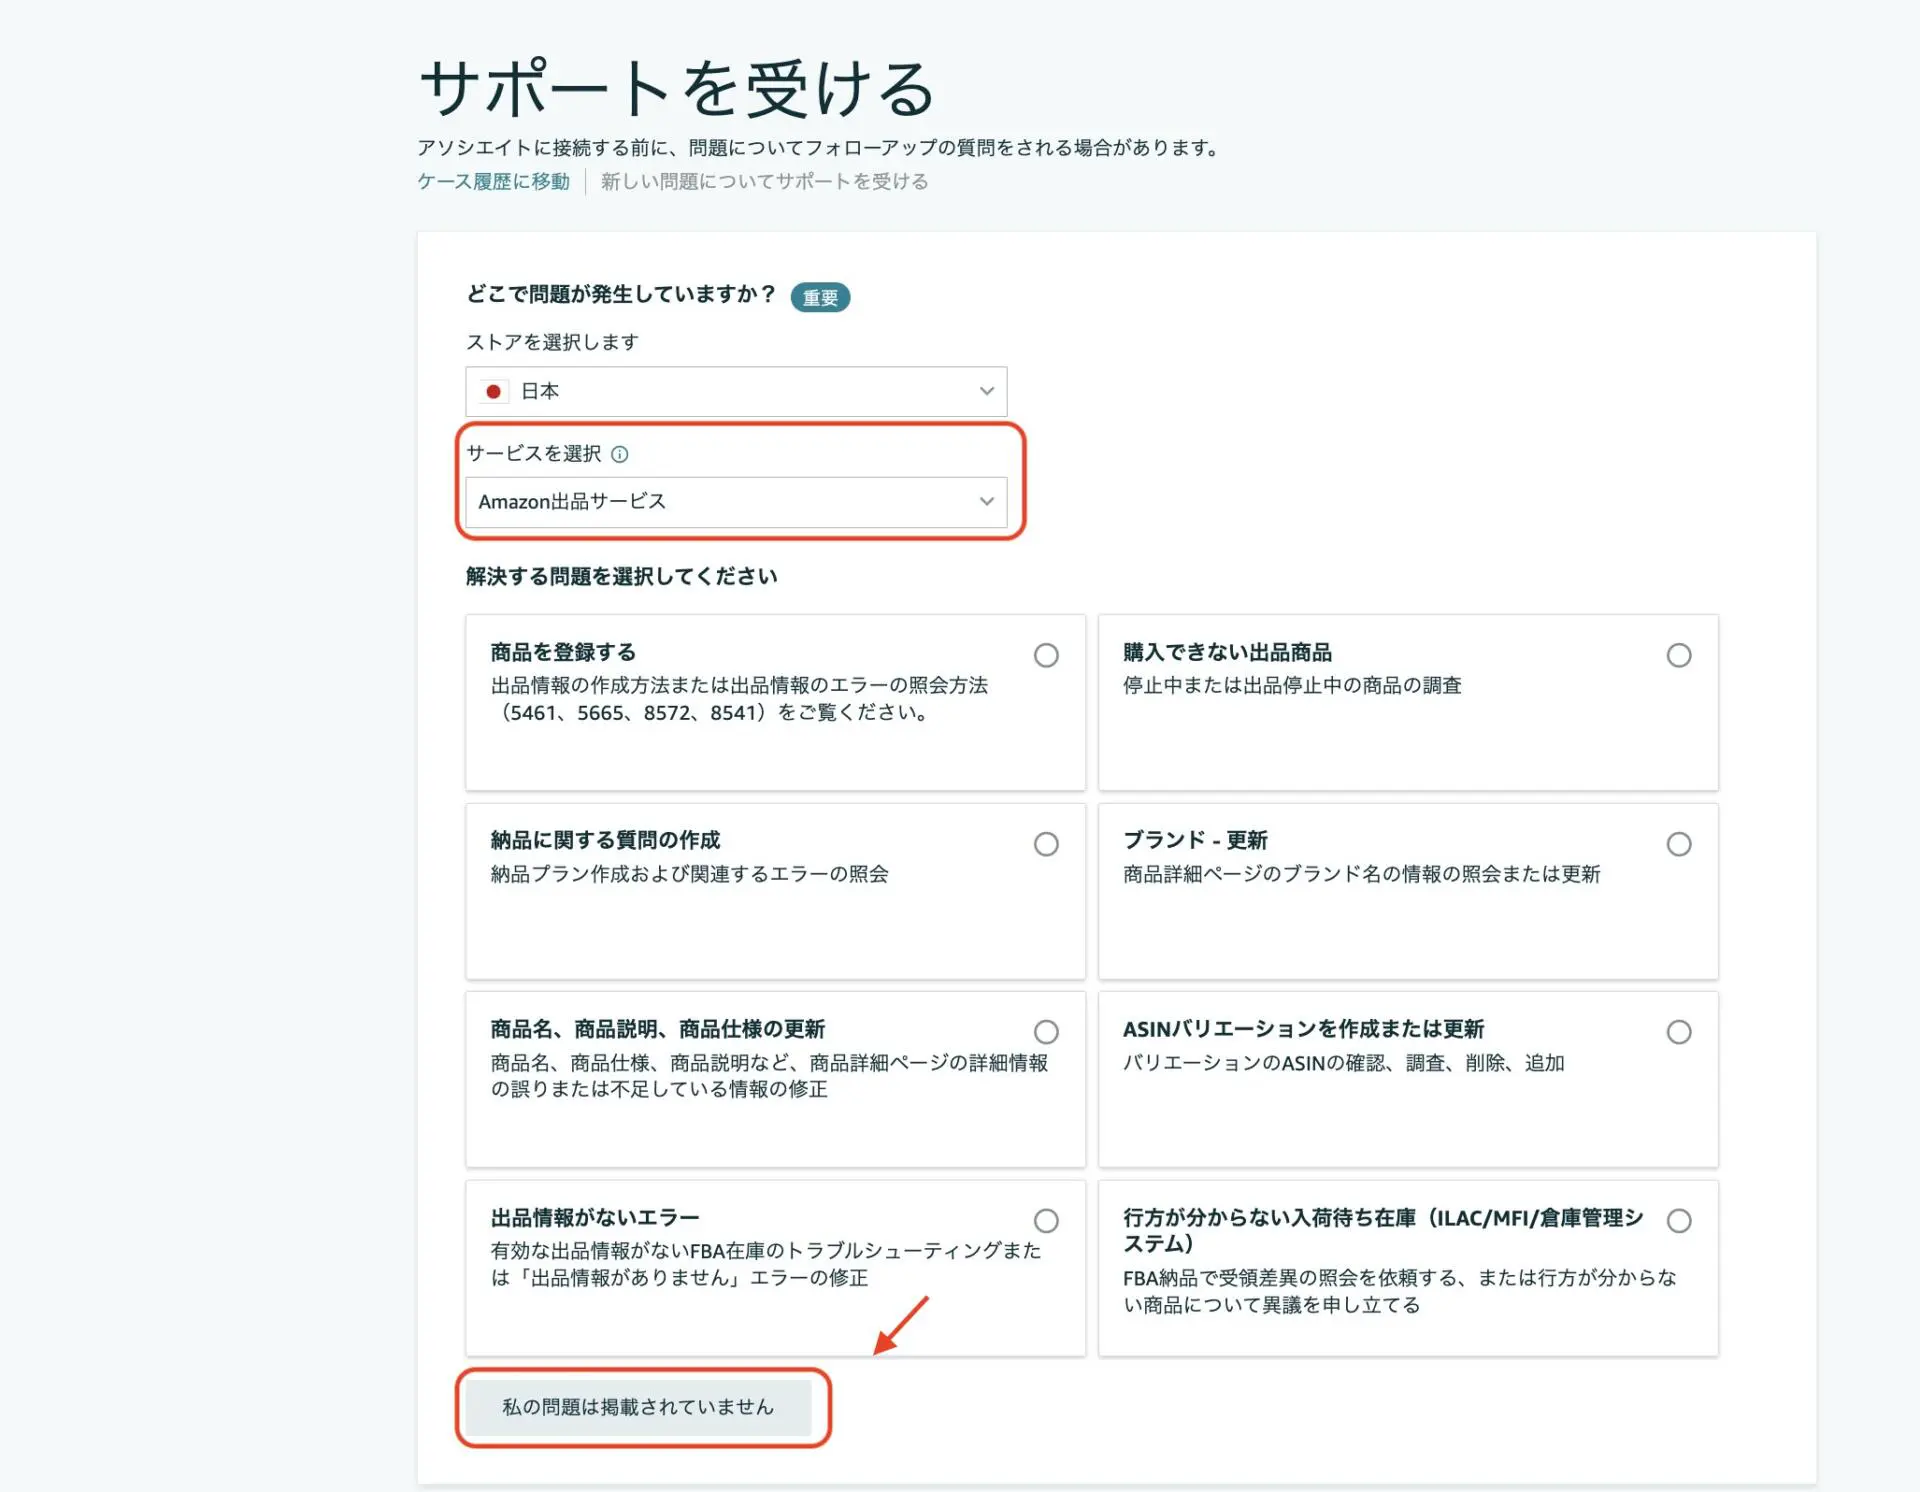Image resolution: width=1920 pixels, height=1492 pixels.
Task: Select the 納品に関する質問の作成 radio button
Action: pyautogui.click(x=1046, y=843)
